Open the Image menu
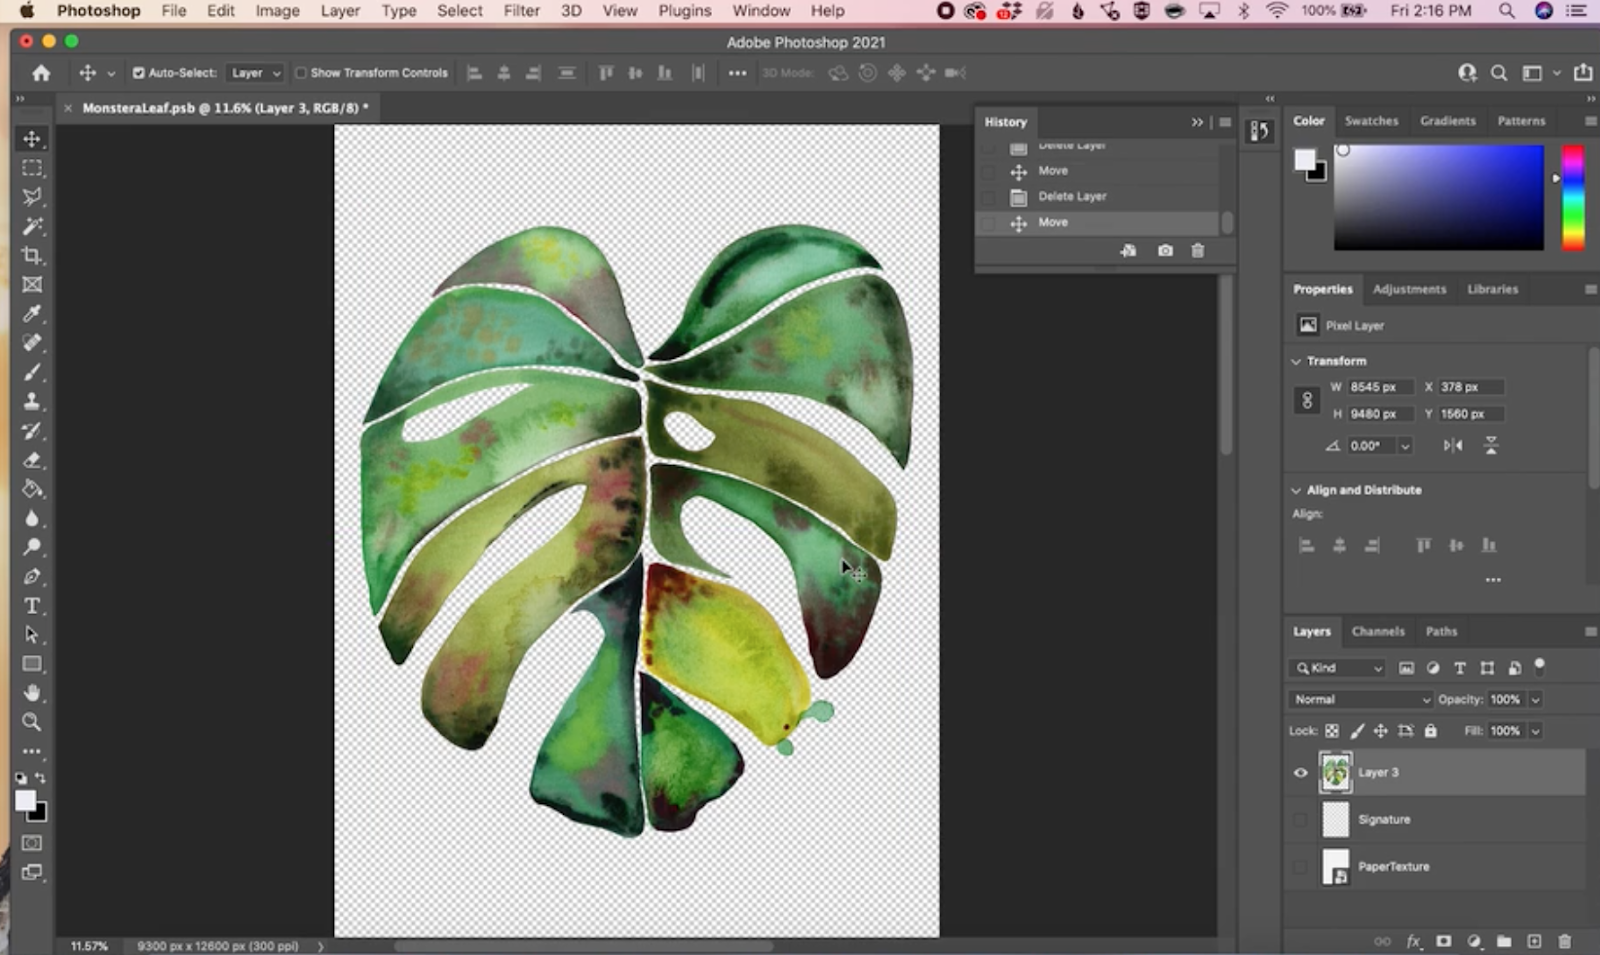 pos(277,11)
